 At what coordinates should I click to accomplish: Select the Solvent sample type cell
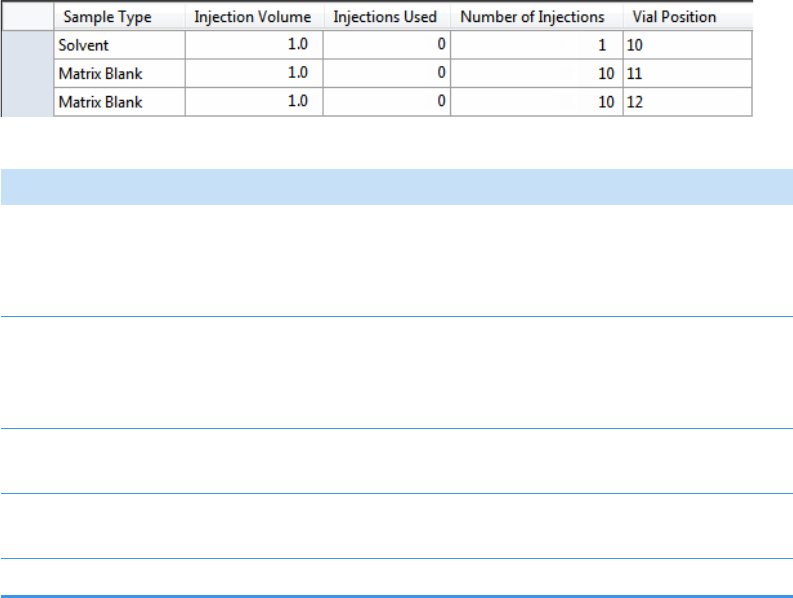(119, 45)
